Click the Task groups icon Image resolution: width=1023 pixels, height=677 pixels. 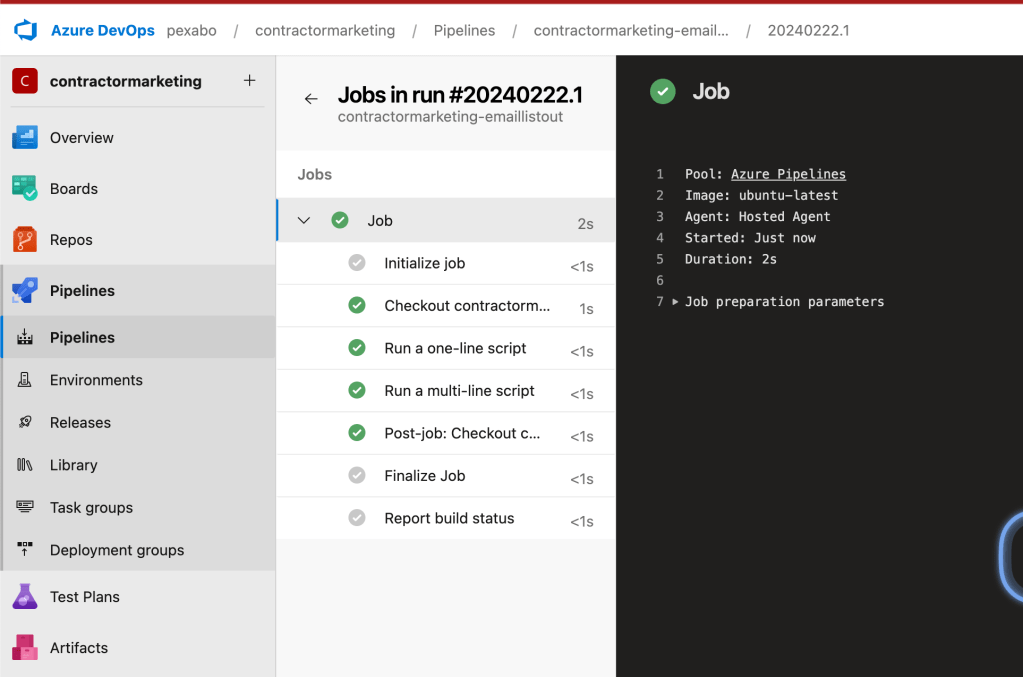coord(25,507)
